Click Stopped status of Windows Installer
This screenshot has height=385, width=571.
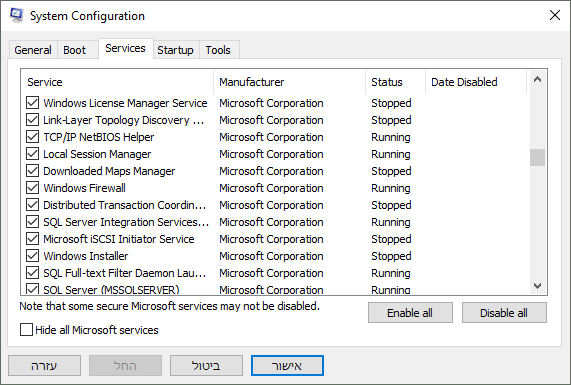click(391, 256)
